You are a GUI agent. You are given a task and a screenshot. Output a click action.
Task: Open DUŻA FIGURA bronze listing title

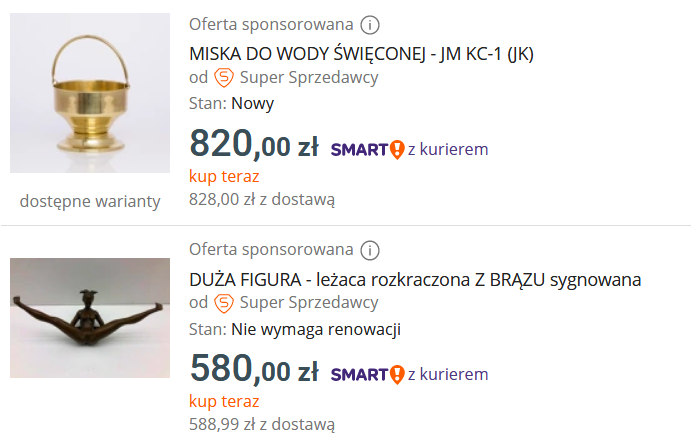tap(415, 280)
